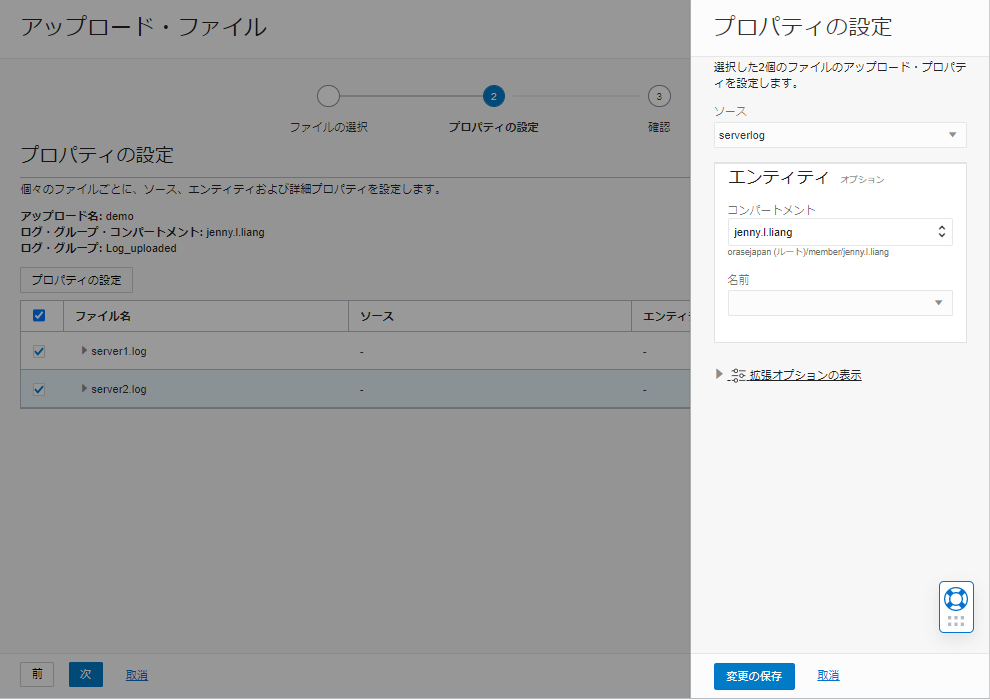Viewport: 990px width, 700px height.
Task: Click step circle 3 for 確認
Action: (x=659, y=96)
